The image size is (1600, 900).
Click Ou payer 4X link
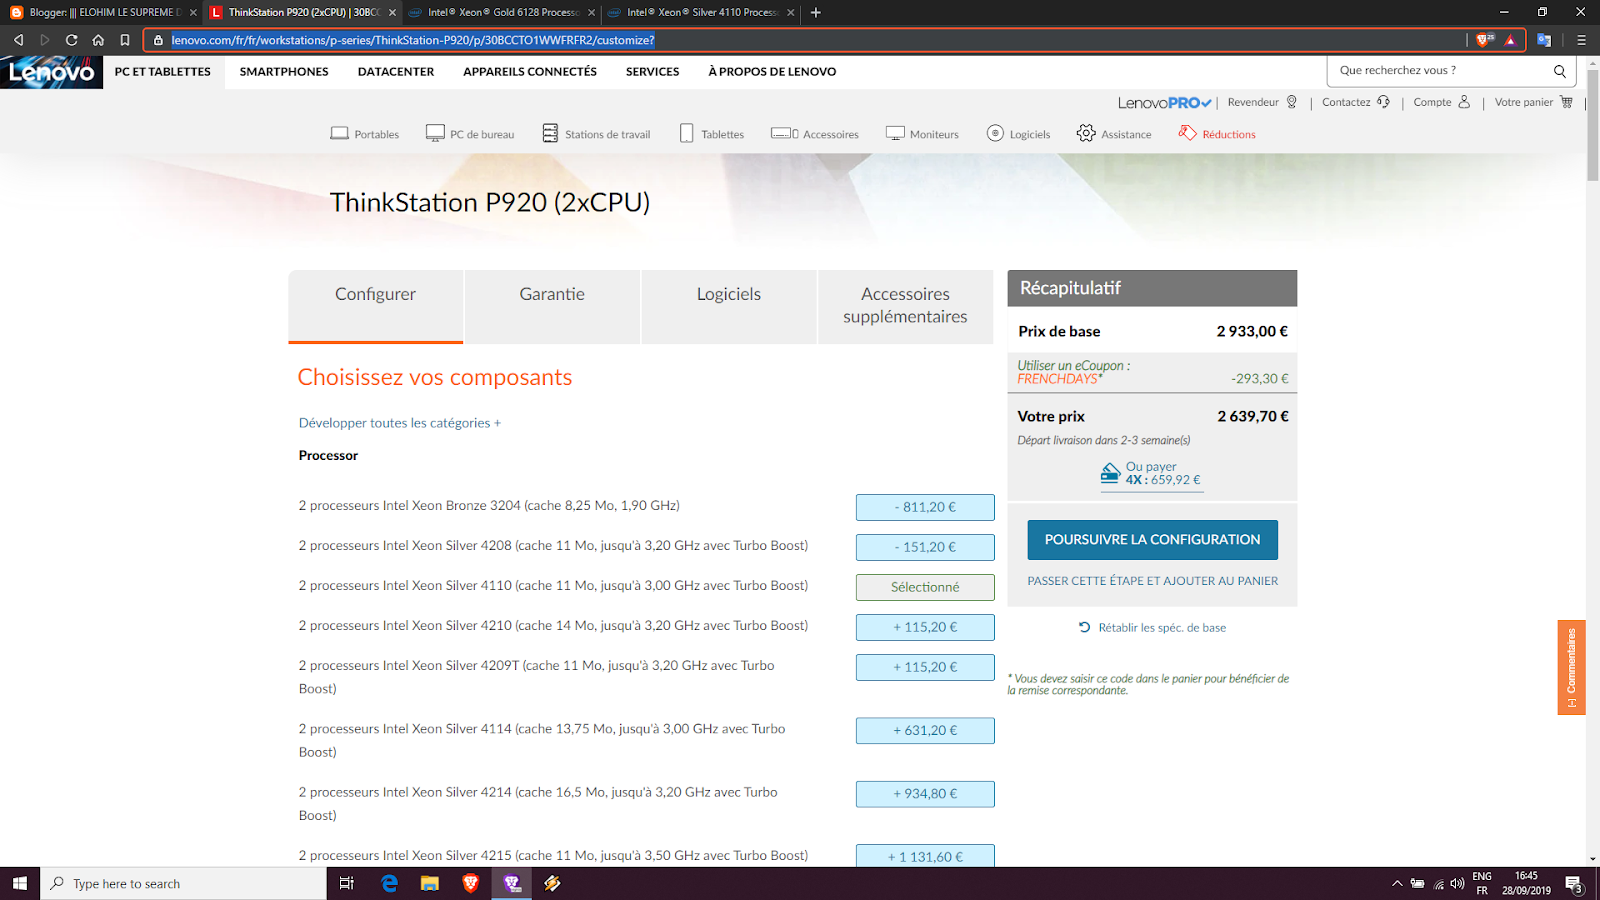click(1151, 474)
